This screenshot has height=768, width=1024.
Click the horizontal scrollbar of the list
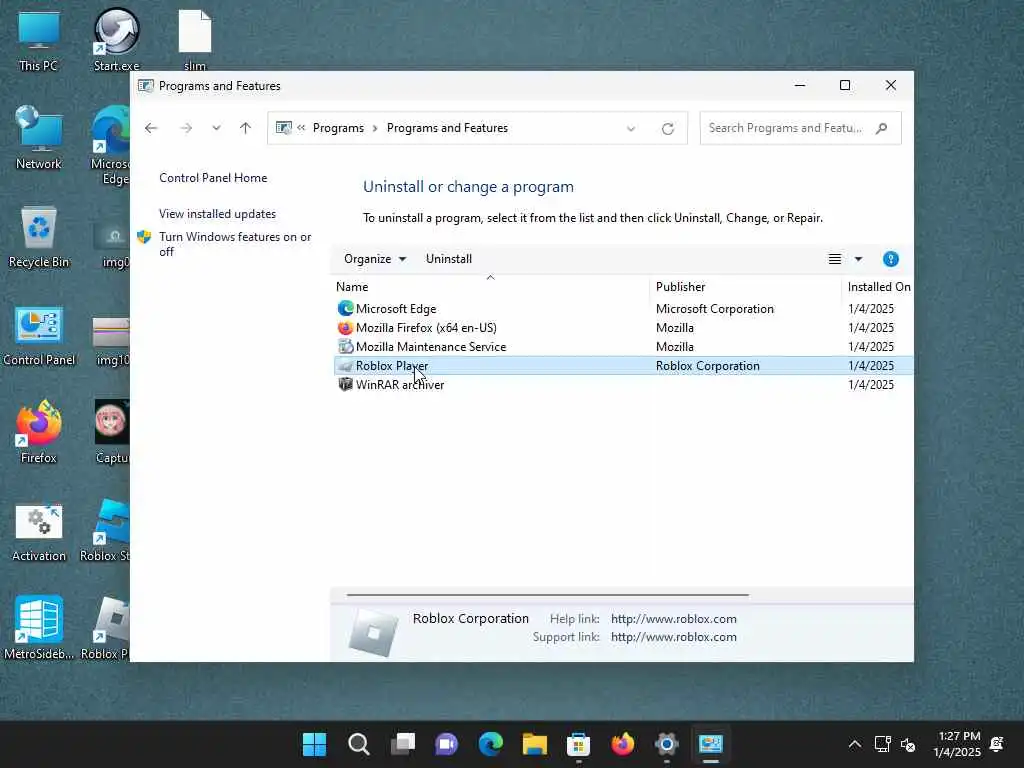point(547,595)
